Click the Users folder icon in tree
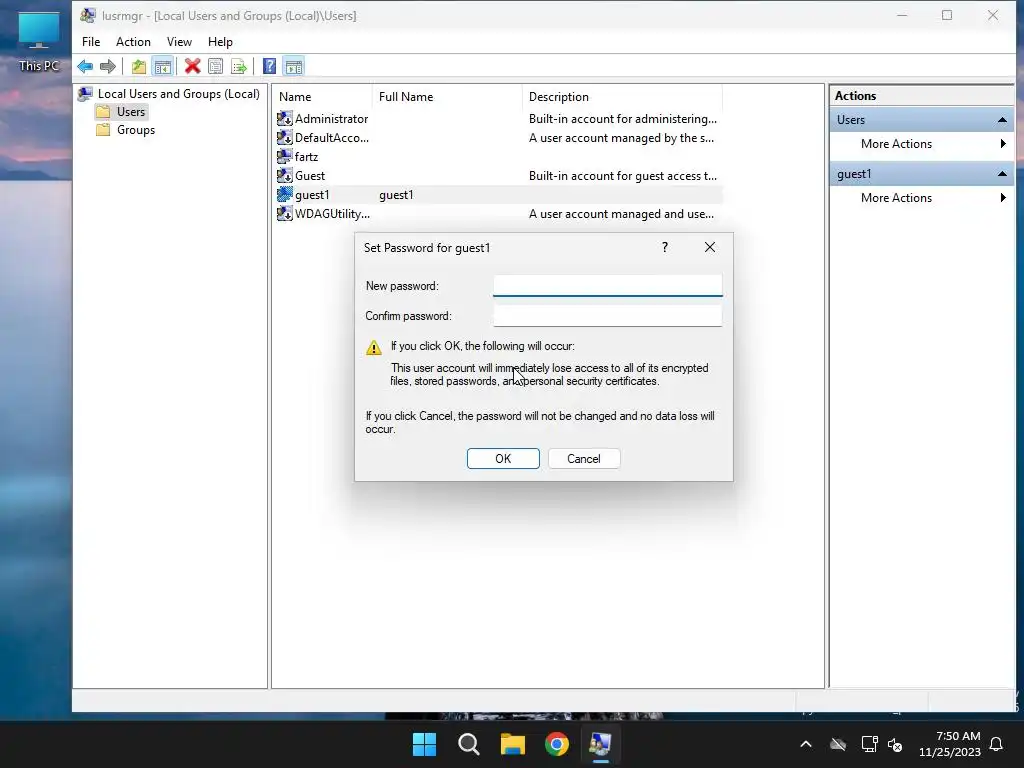Image resolution: width=1024 pixels, height=768 pixels. click(x=103, y=112)
